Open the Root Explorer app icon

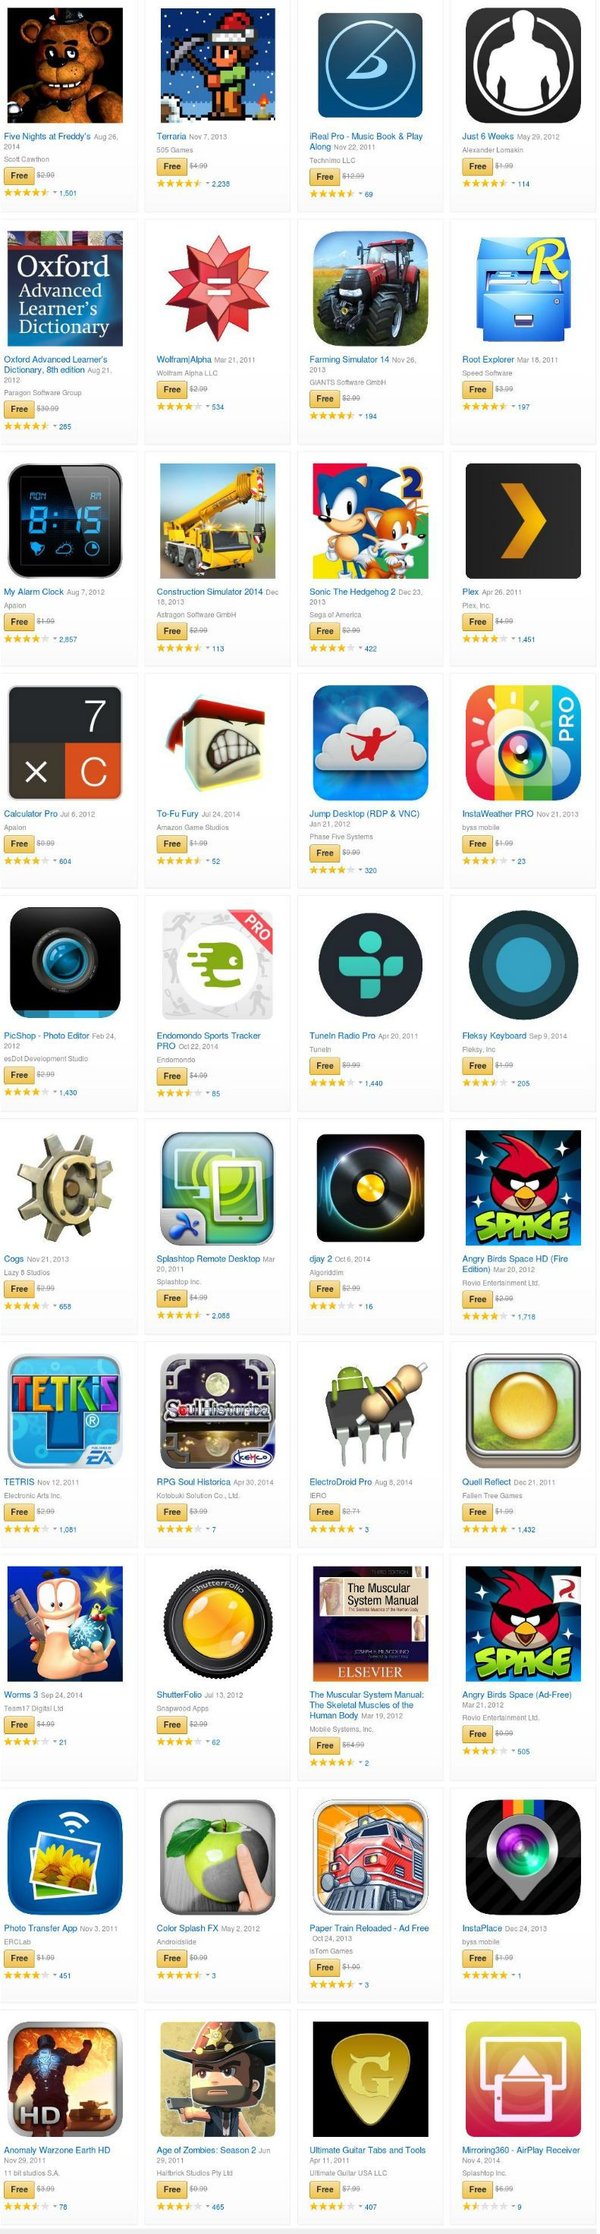coord(523,289)
